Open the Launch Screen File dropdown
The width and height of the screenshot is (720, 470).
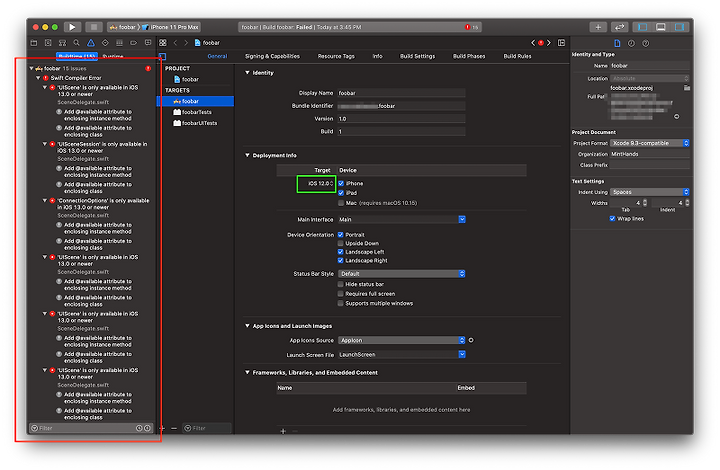[402, 354]
